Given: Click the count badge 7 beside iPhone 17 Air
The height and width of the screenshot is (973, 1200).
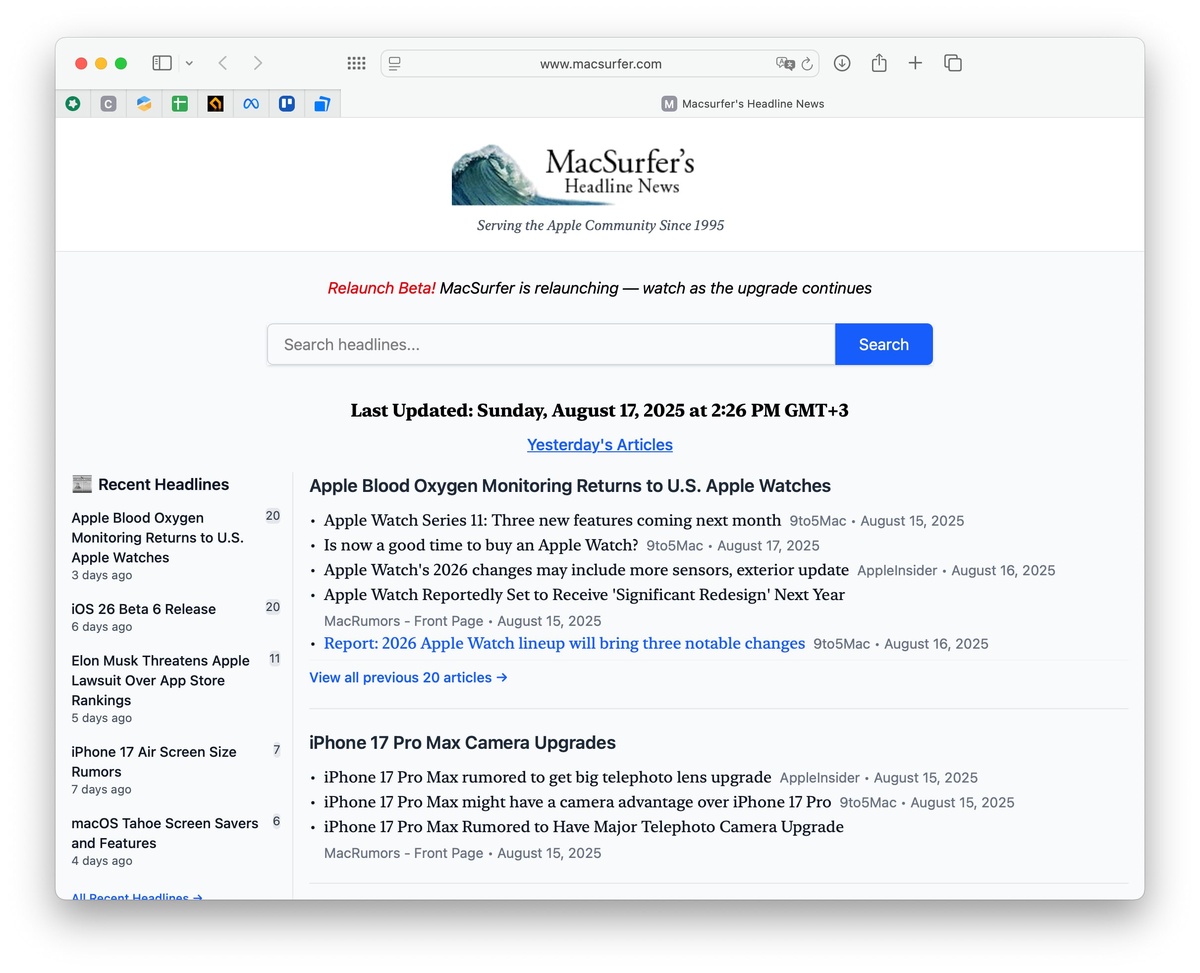Looking at the screenshot, I should [x=277, y=749].
